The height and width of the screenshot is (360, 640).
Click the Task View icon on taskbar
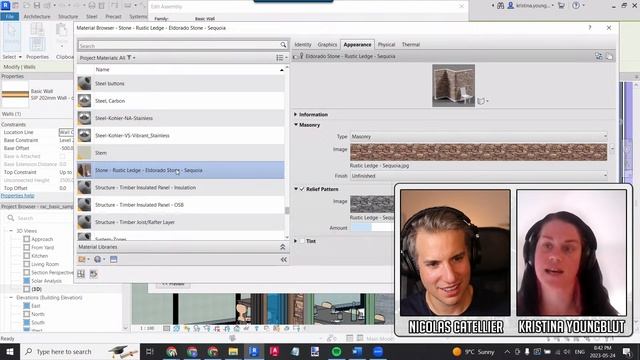coord(149,351)
